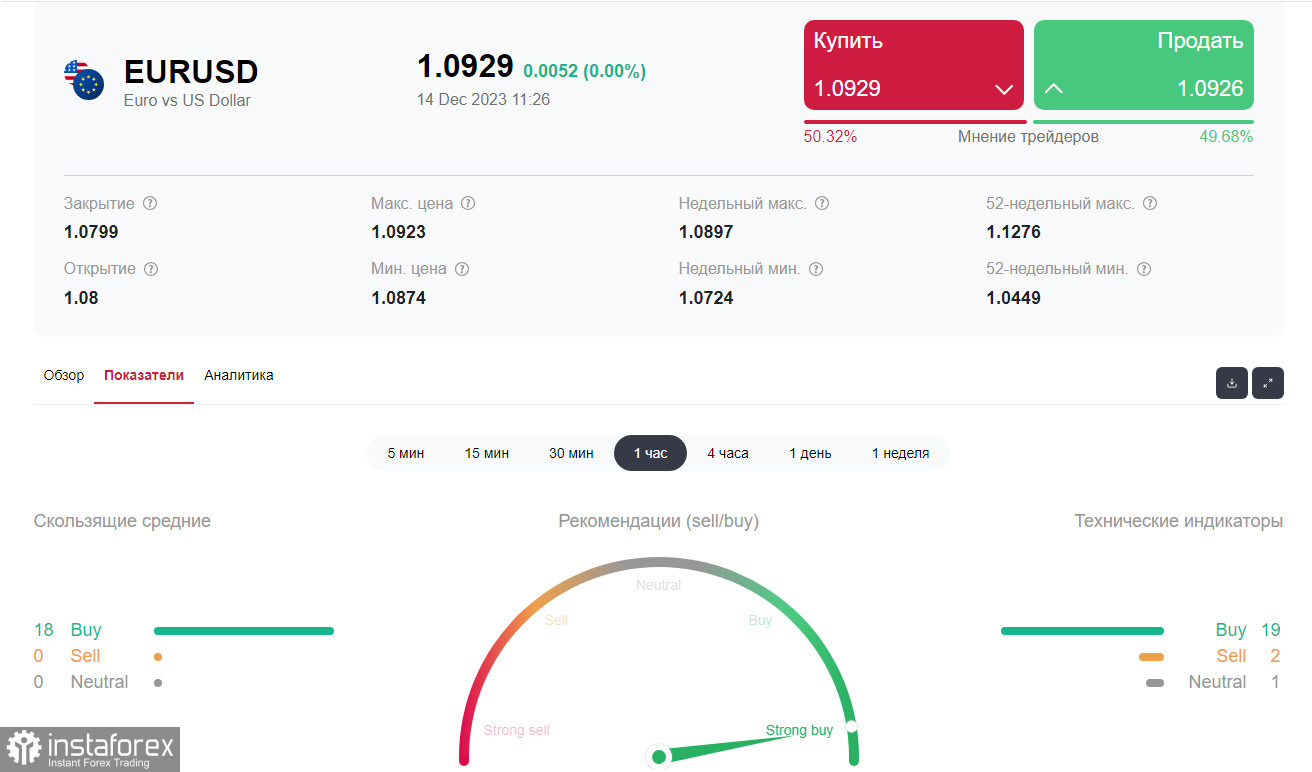Select the 15 мин timeframe
Viewport: 1312px width, 772px height.
pyautogui.click(x=487, y=453)
